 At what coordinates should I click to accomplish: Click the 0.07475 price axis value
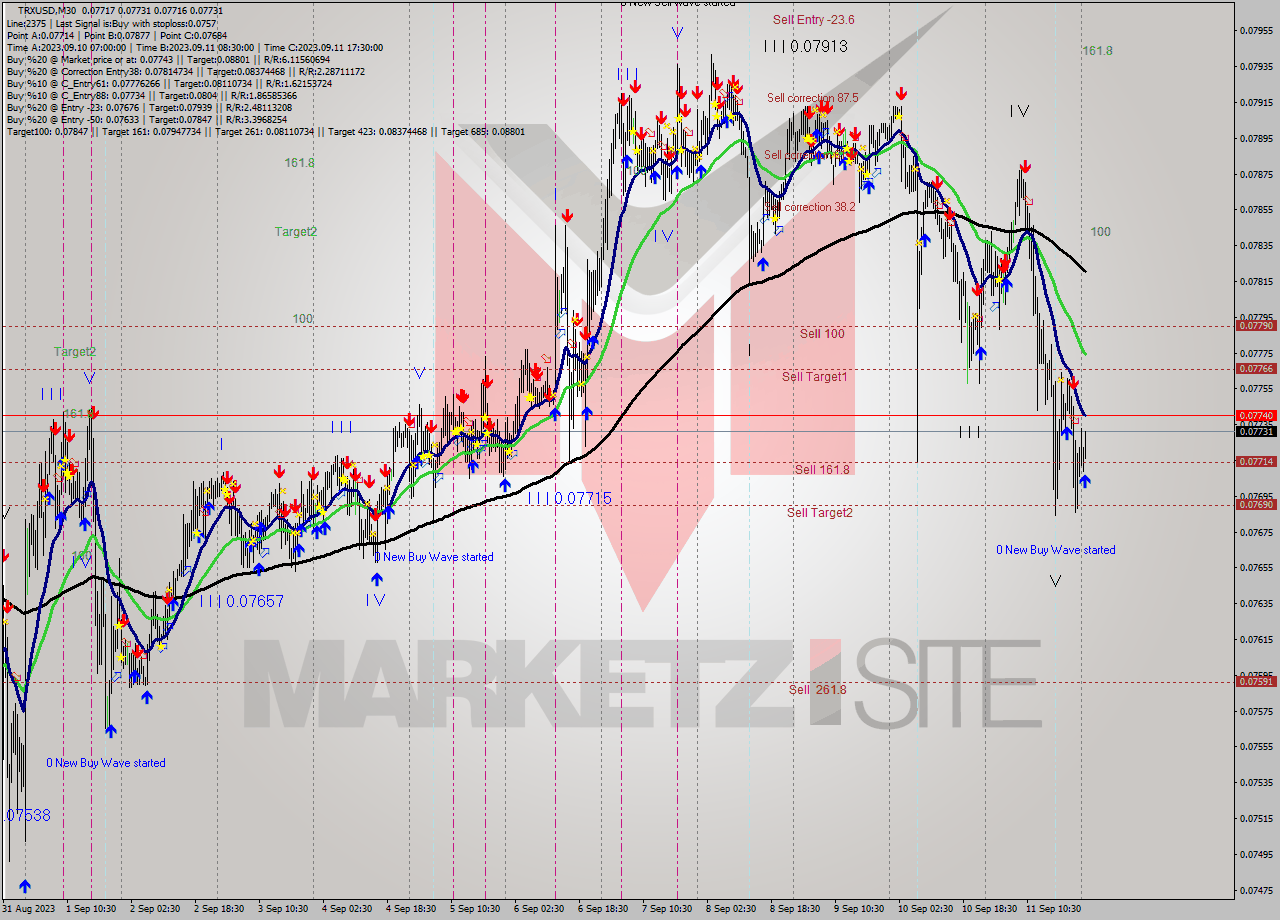[1256, 890]
